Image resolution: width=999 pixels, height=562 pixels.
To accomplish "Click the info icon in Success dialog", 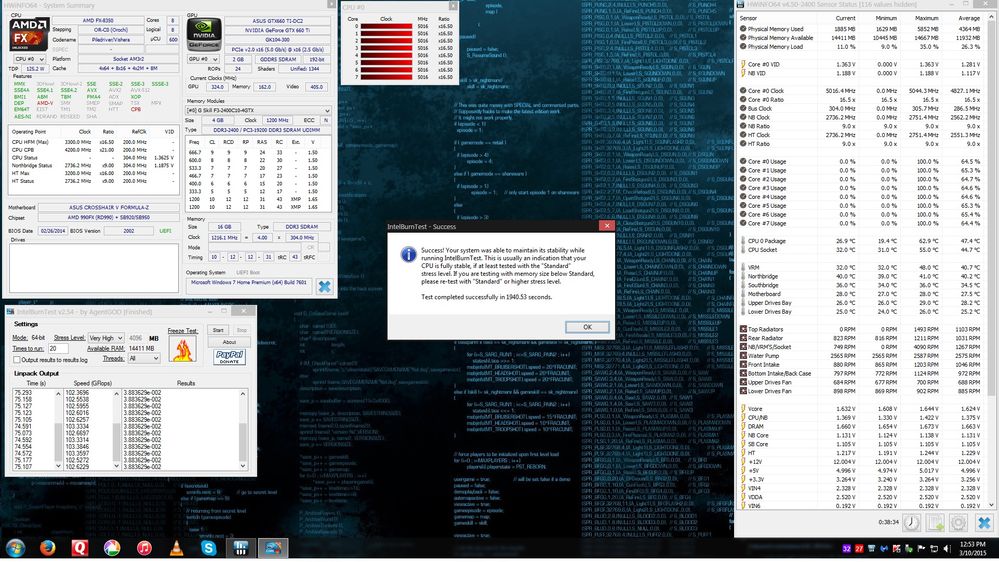I will point(408,255).
